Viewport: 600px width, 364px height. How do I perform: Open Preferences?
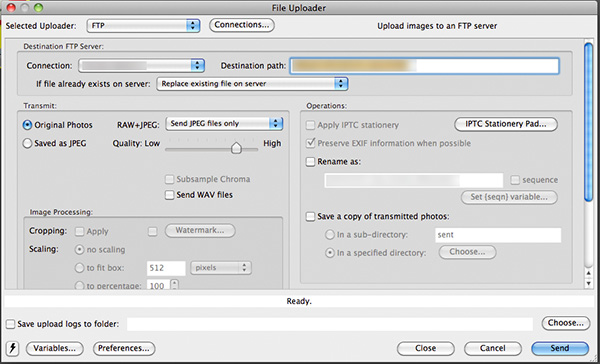124,348
